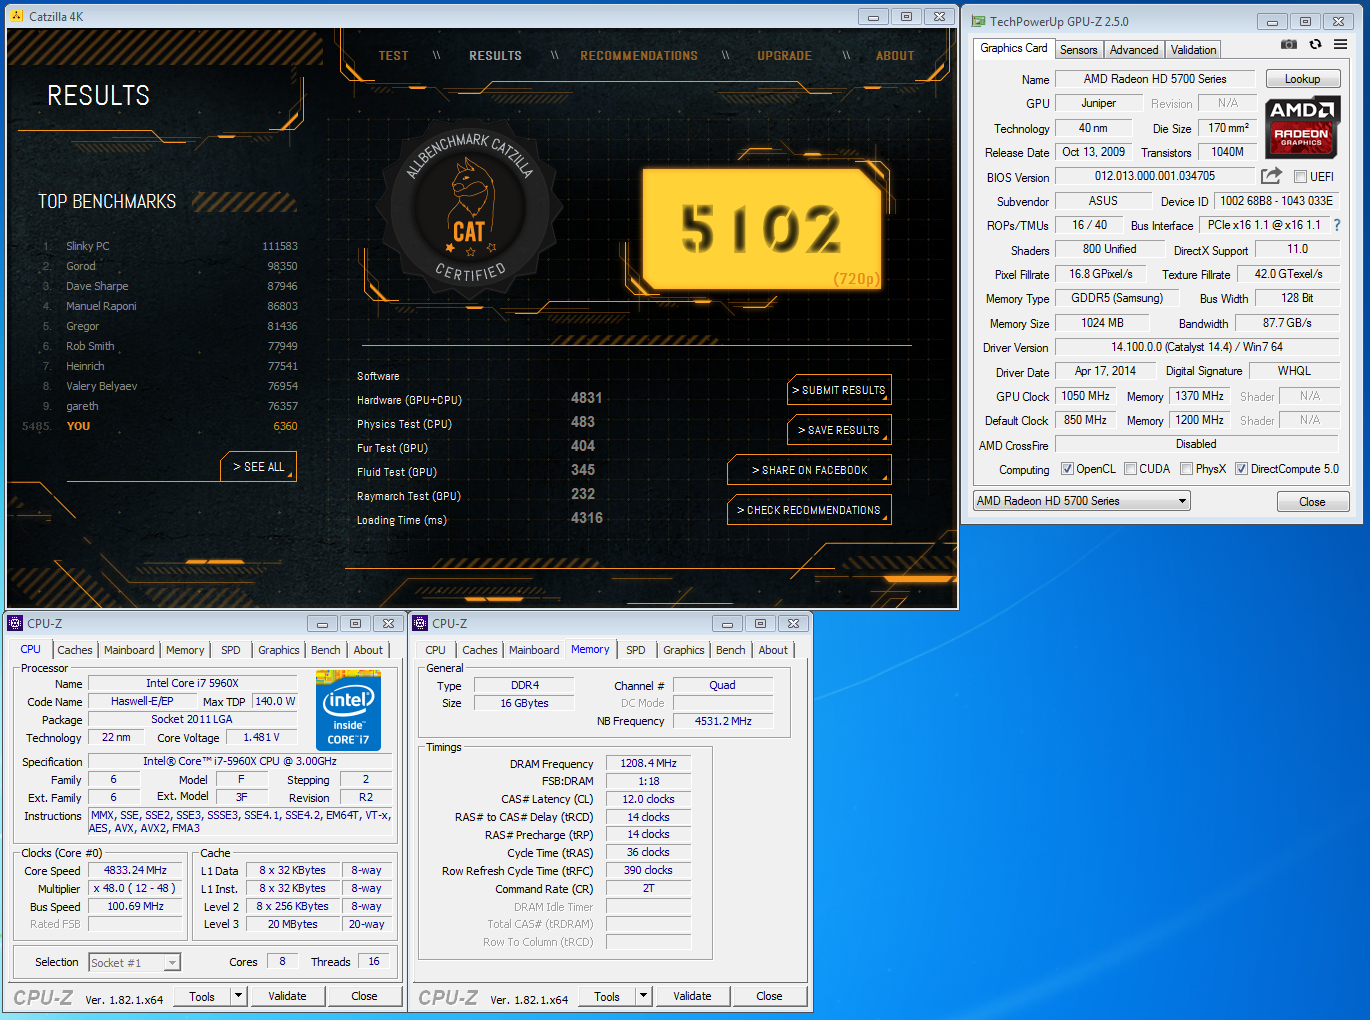Click the Catzilla certified cat badge
Screen dimensions: 1370x1020
pos(470,209)
